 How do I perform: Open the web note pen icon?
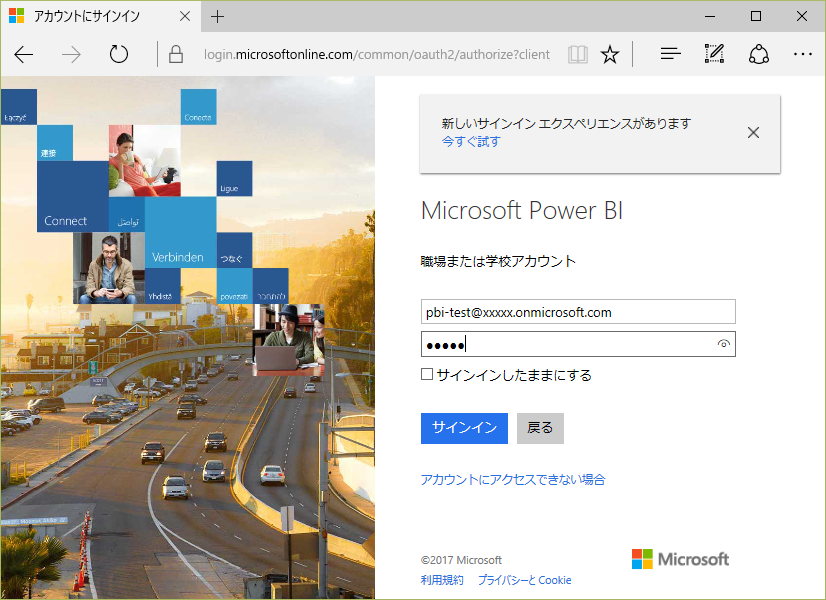tap(714, 54)
